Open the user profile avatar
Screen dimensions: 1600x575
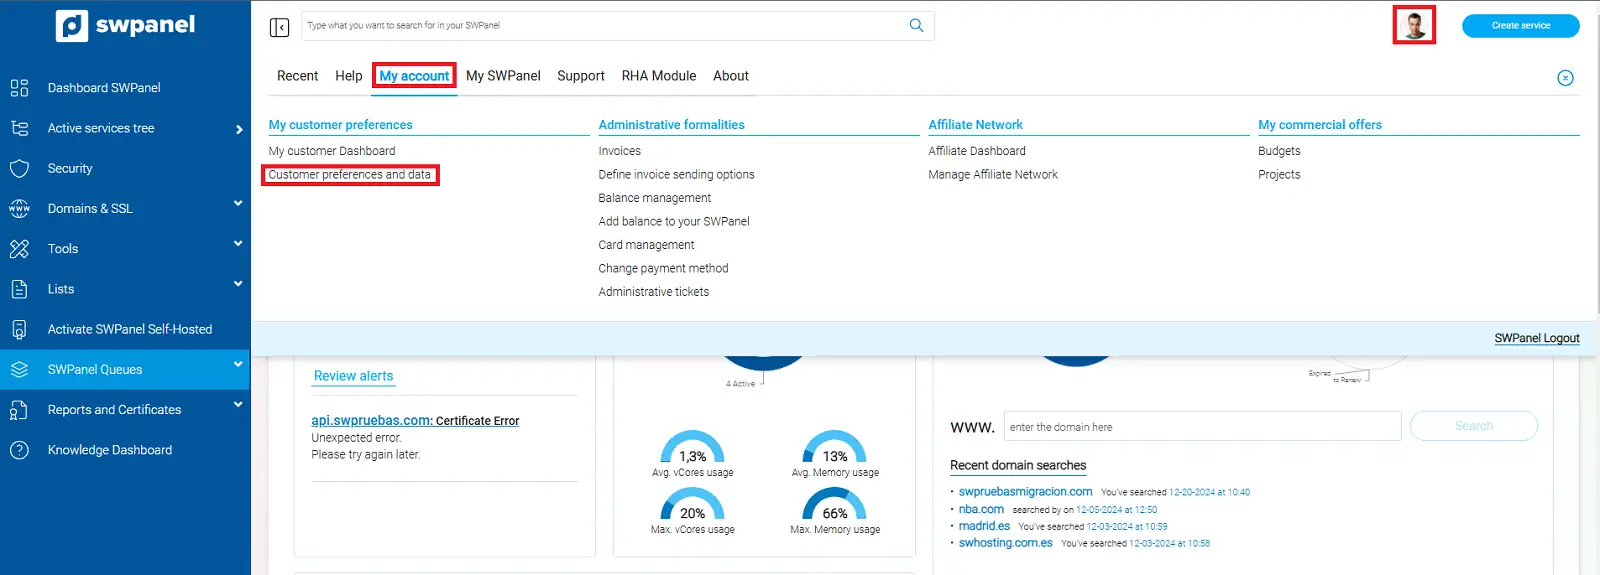coord(1414,25)
